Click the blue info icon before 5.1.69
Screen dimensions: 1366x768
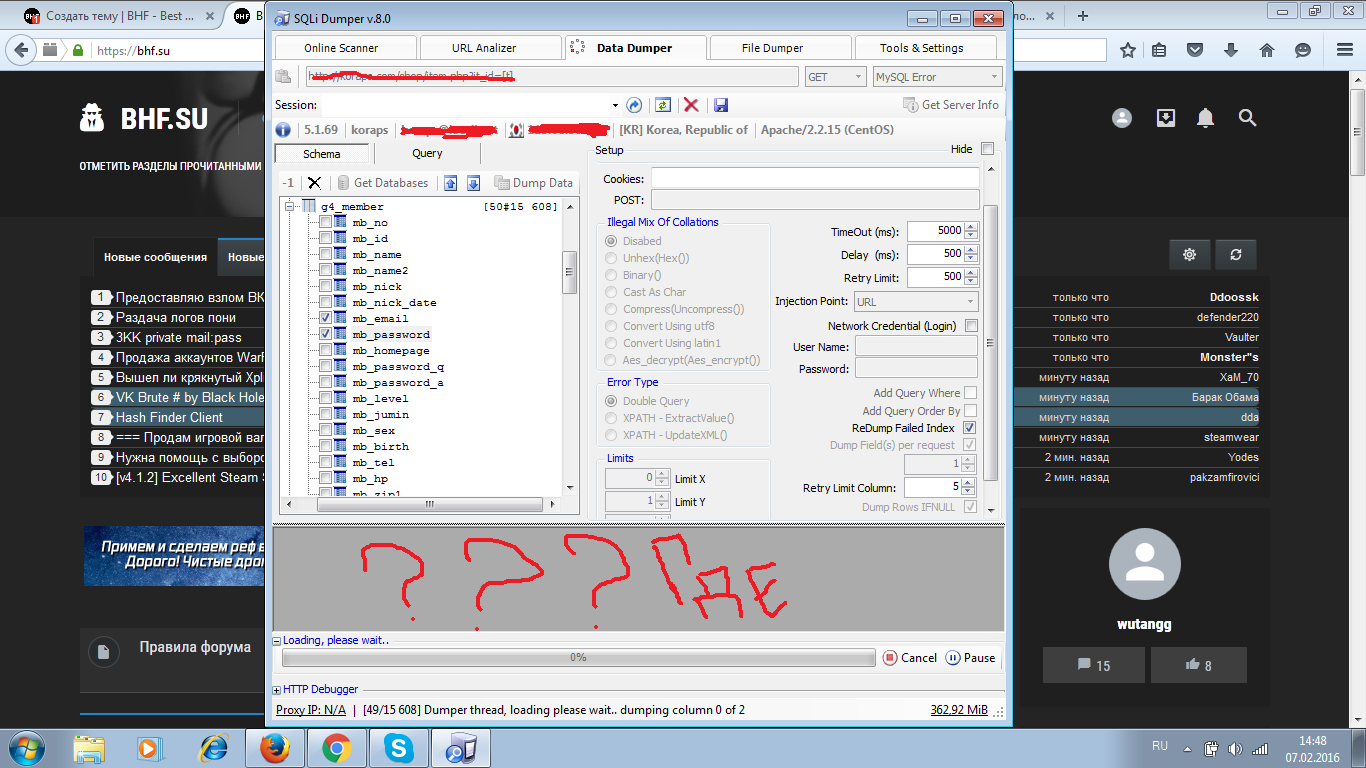(x=283, y=130)
